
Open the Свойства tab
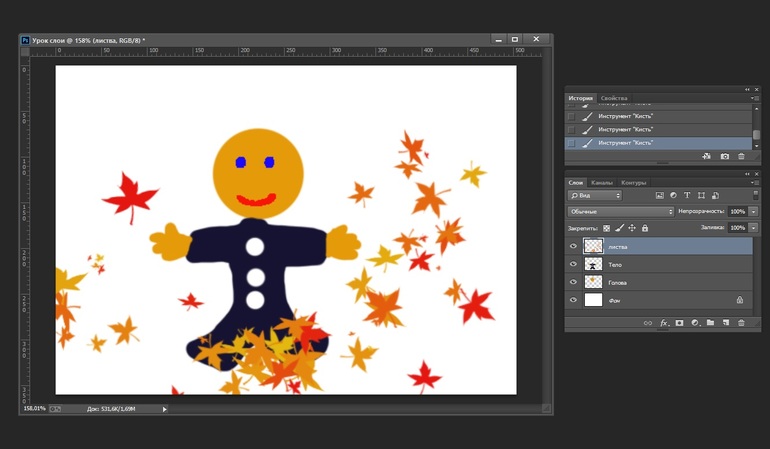pyautogui.click(x=614, y=98)
